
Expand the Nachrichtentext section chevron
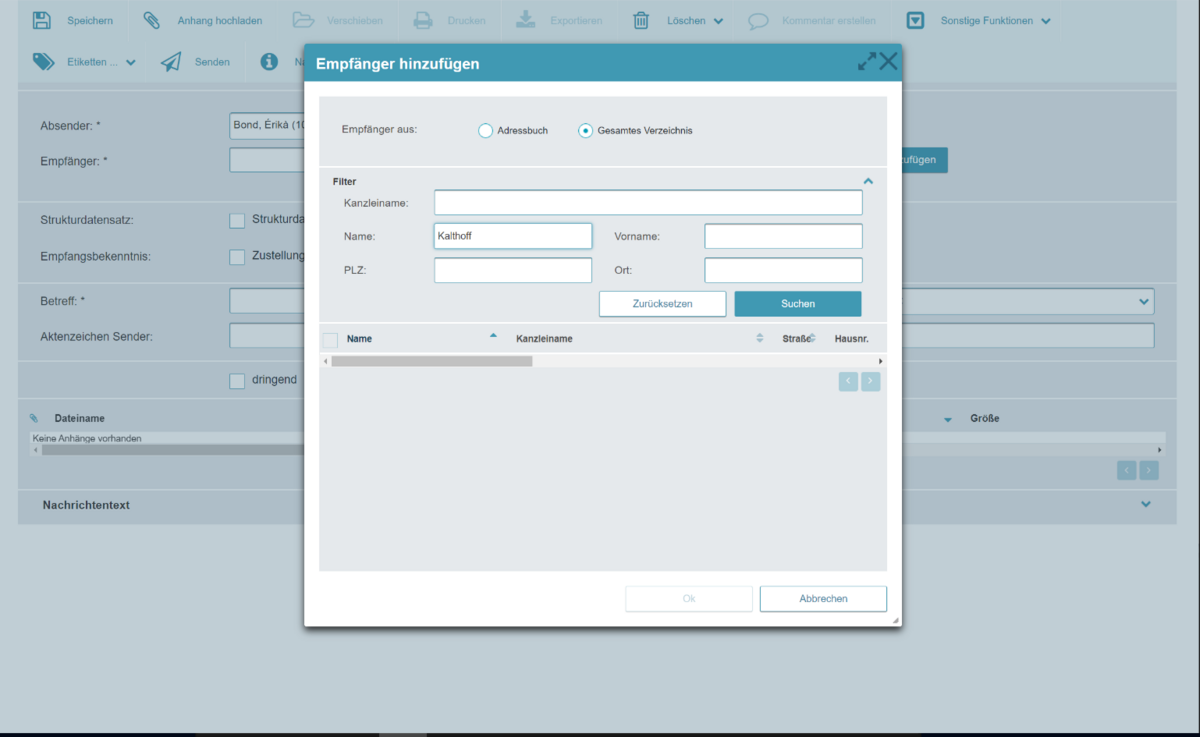pyautogui.click(x=1146, y=505)
